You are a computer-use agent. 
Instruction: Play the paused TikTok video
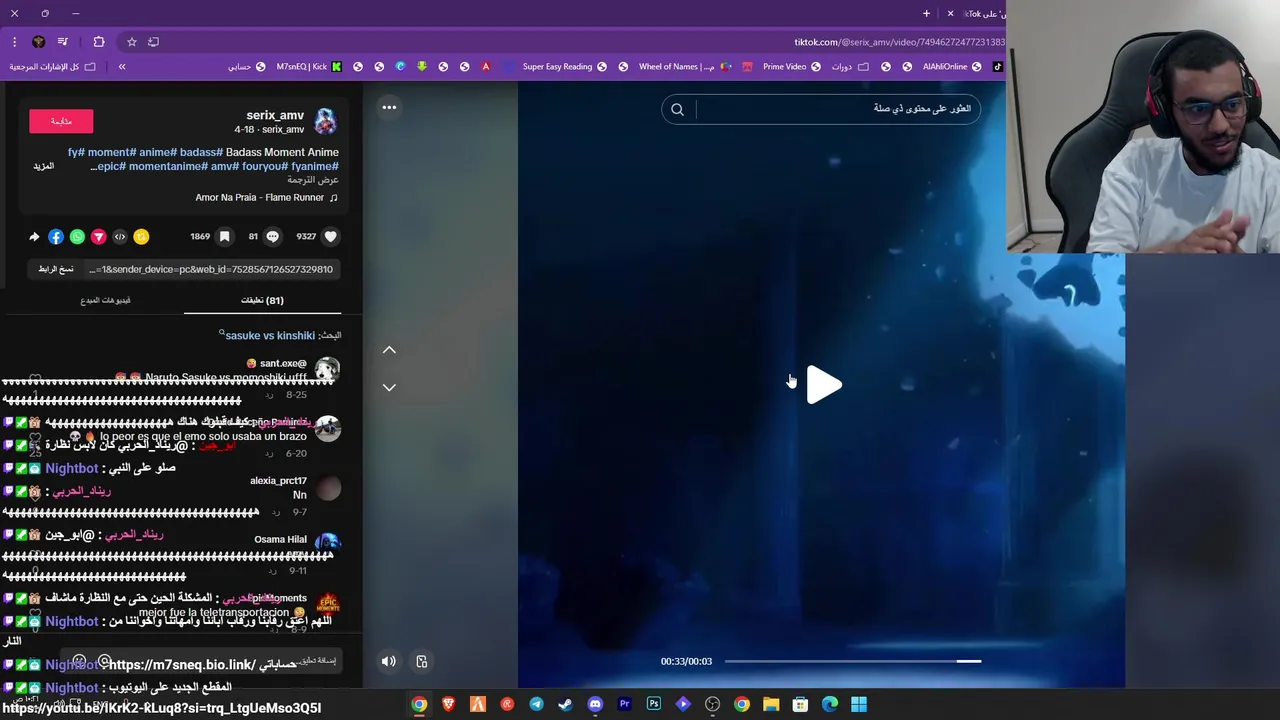[824, 385]
